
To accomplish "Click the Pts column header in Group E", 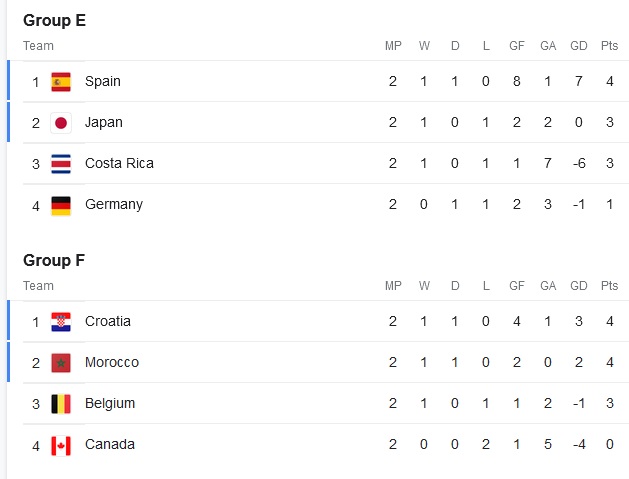I will click(609, 46).
